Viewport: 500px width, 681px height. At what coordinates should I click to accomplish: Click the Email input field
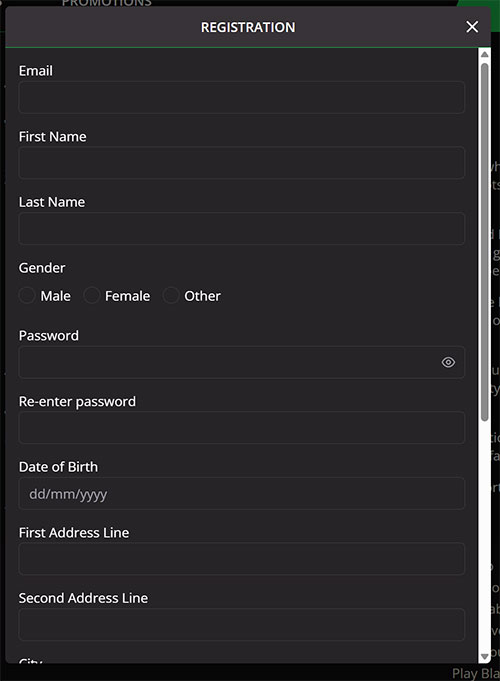pos(242,97)
